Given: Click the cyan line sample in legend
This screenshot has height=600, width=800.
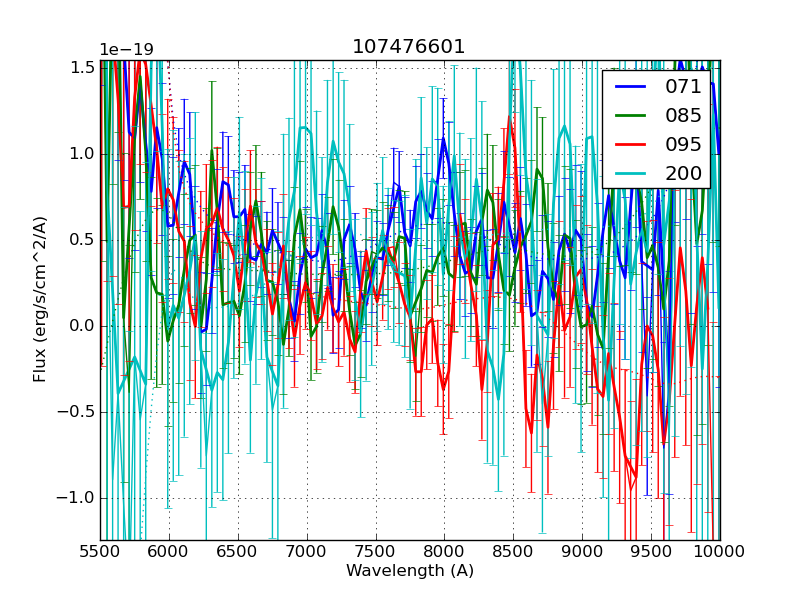Looking at the screenshot, I should pyautogui.click(x=630, y=172).
